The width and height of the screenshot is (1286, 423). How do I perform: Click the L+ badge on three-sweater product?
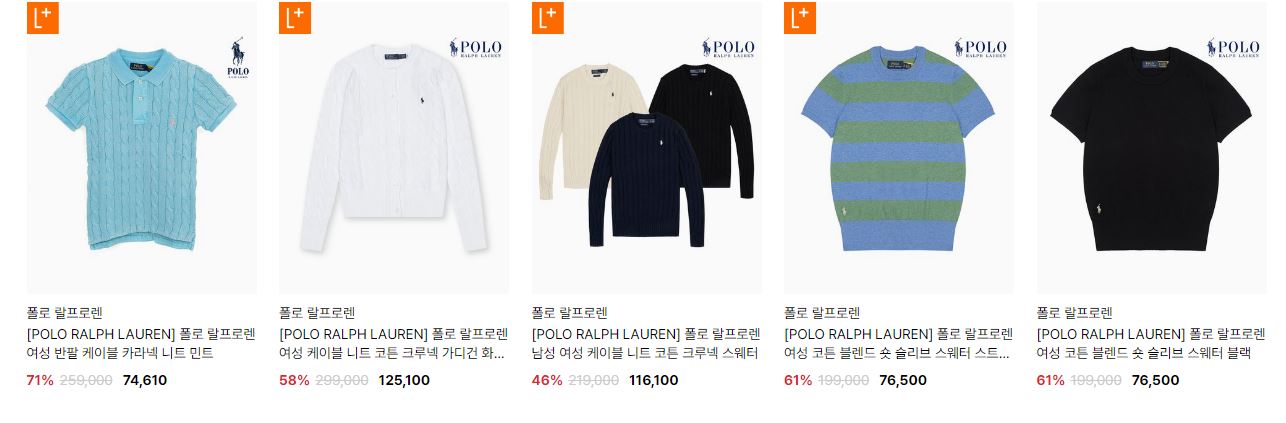point(548,17)
